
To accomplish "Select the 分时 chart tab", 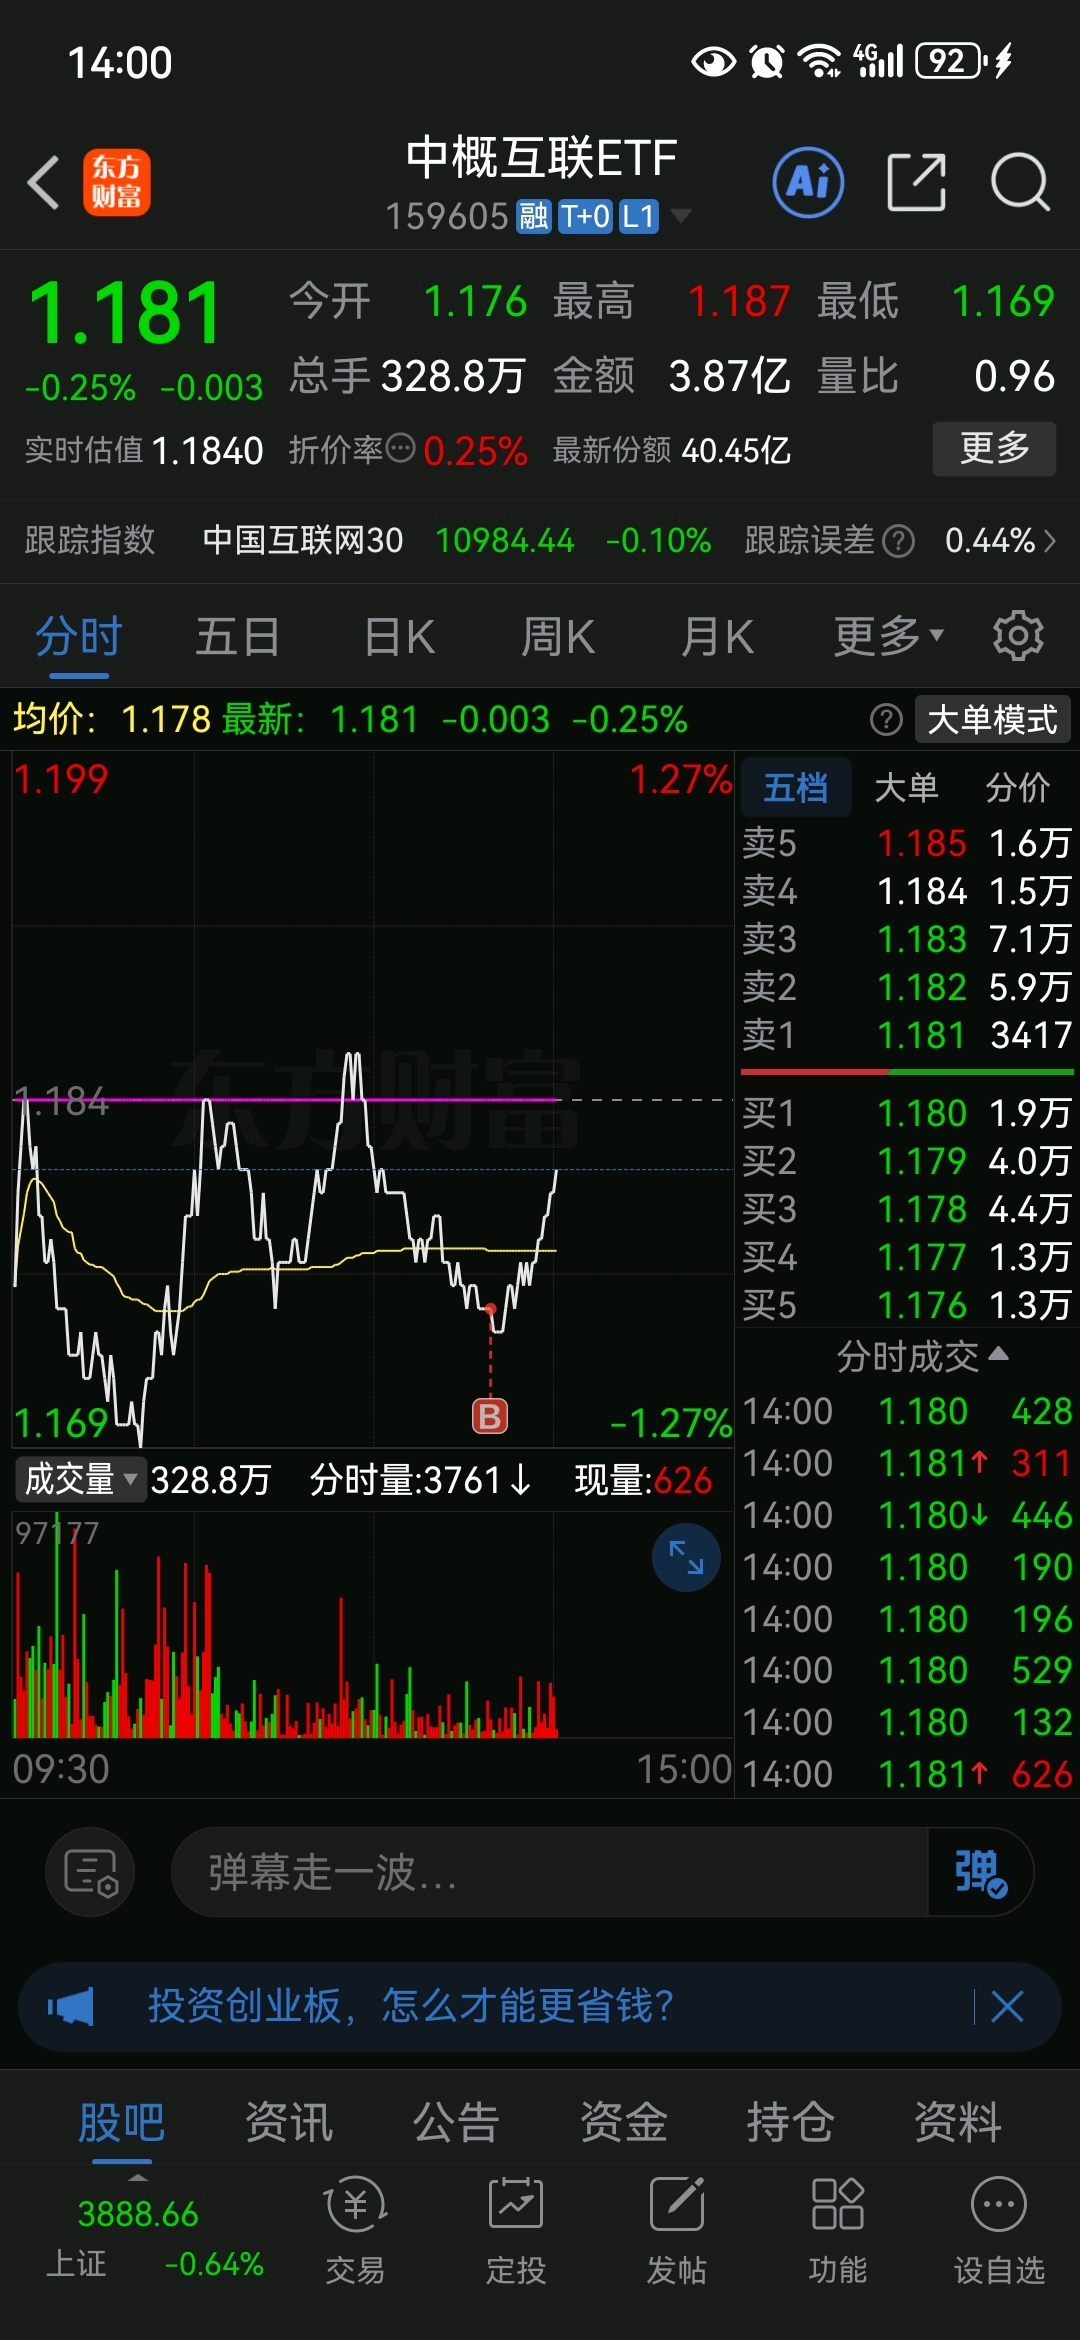I will [79, 637].
